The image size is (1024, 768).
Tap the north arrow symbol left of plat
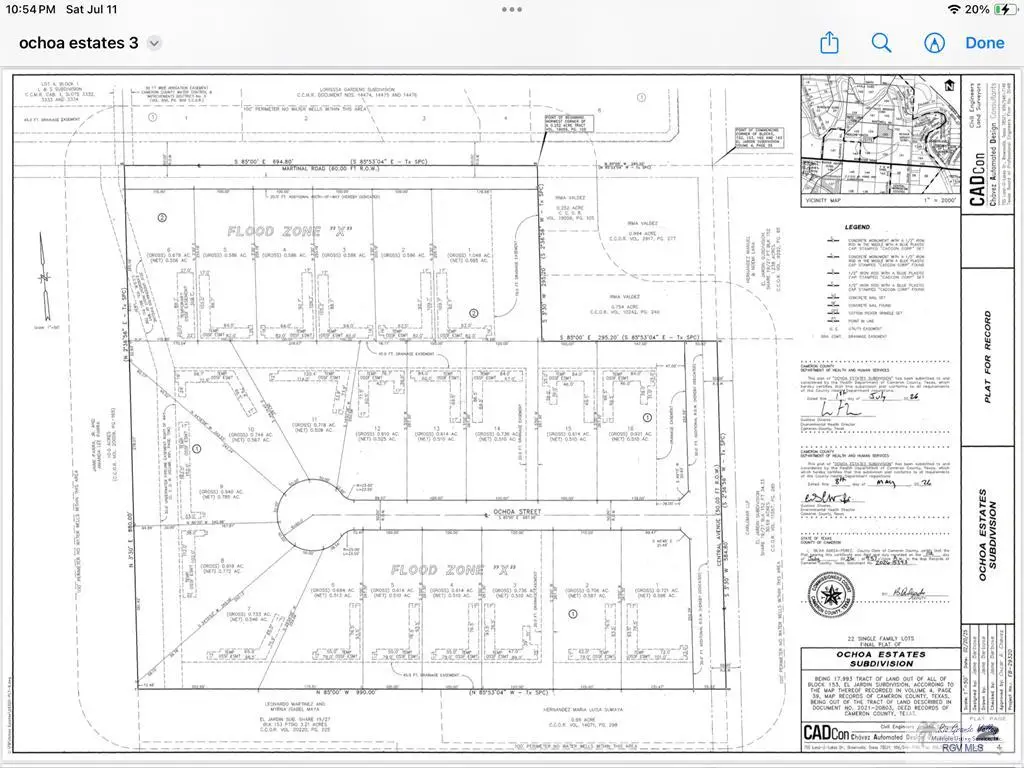(44, 278)
